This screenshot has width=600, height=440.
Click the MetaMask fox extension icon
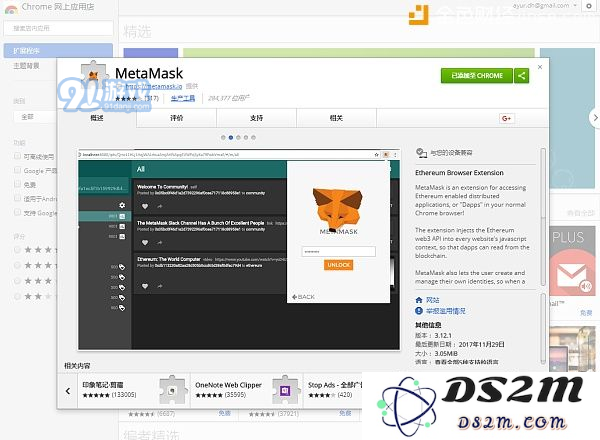tap(94, 75)
